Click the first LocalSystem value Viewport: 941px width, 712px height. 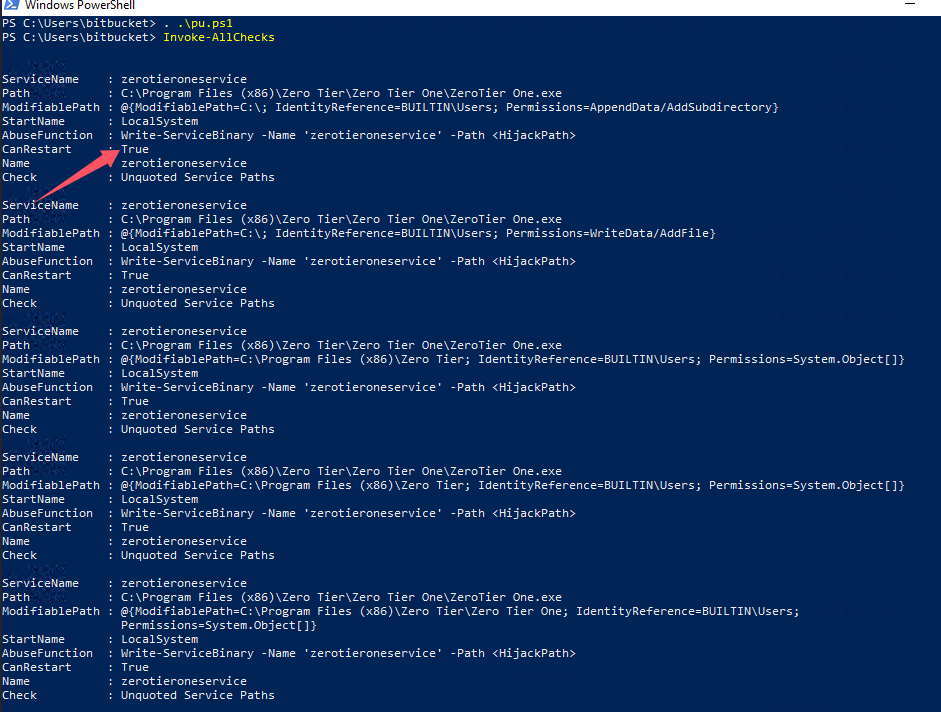click(x=160, y=121)
